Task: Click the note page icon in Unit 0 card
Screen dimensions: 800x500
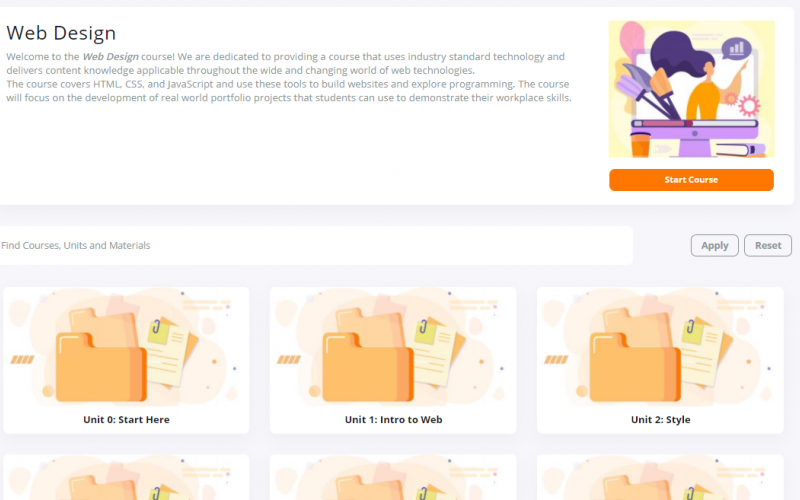Action: pyautogui.click(x=172, y=352)
